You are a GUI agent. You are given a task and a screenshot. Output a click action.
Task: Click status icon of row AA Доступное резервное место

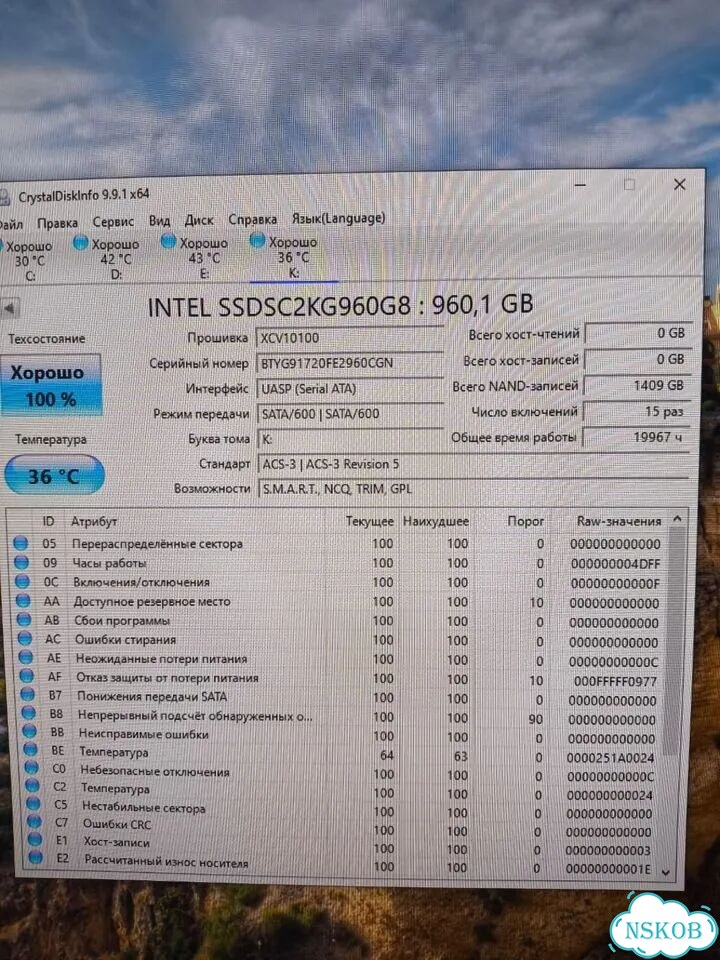tap(23, 601)
